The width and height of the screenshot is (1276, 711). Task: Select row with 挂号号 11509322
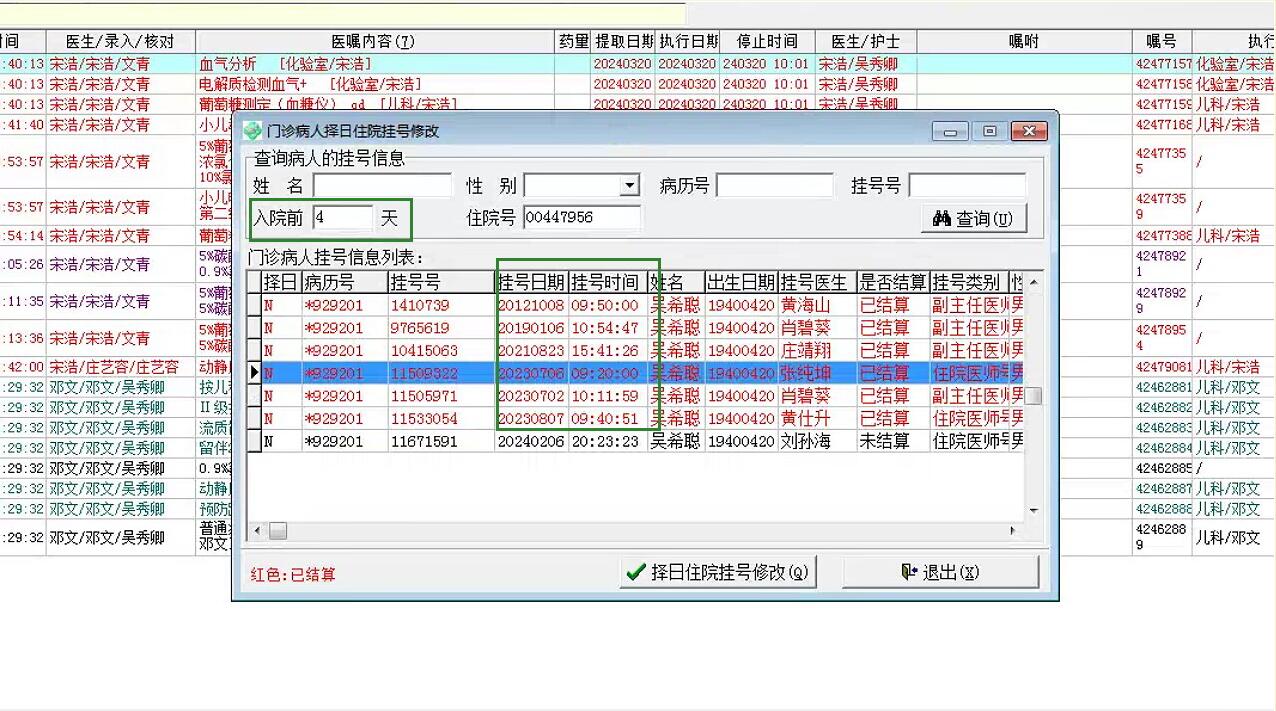pos(636,373)
